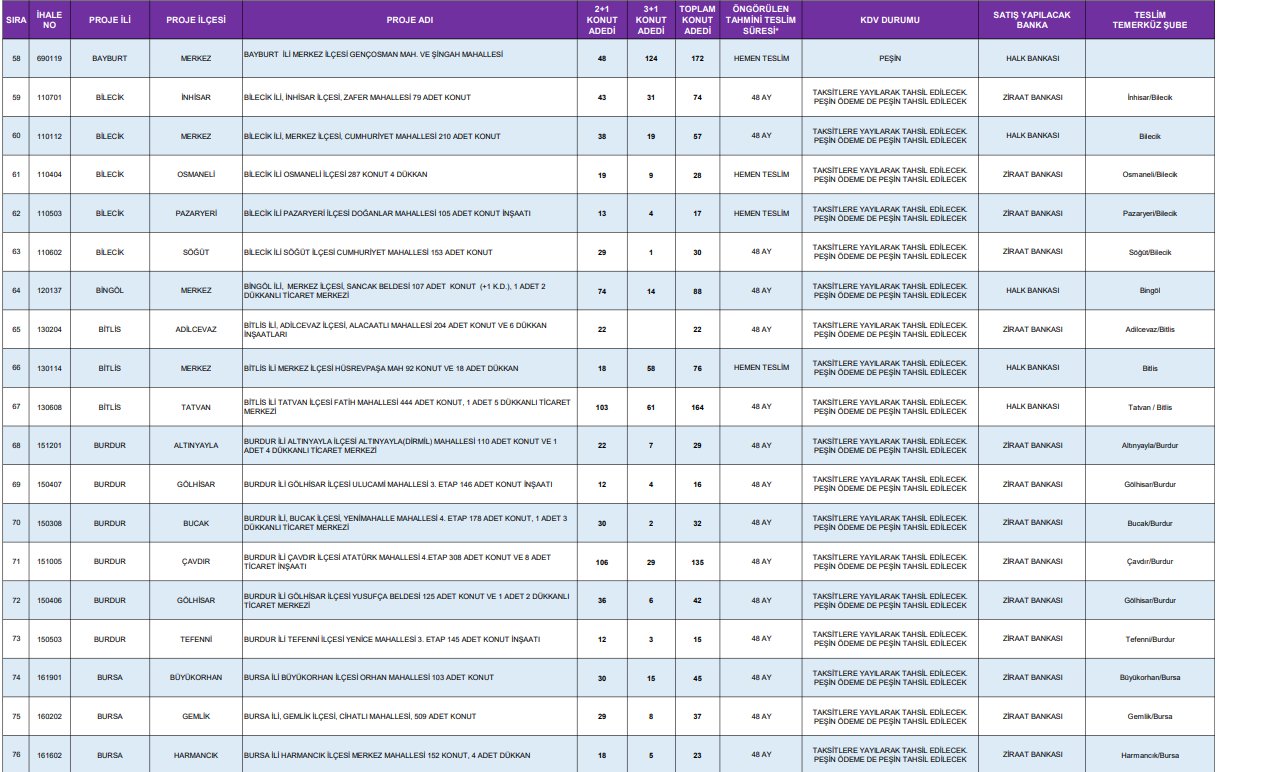The image size is (1280, 772).
Task: Select ihale number 161901
Action: click(x=49, y=677)
